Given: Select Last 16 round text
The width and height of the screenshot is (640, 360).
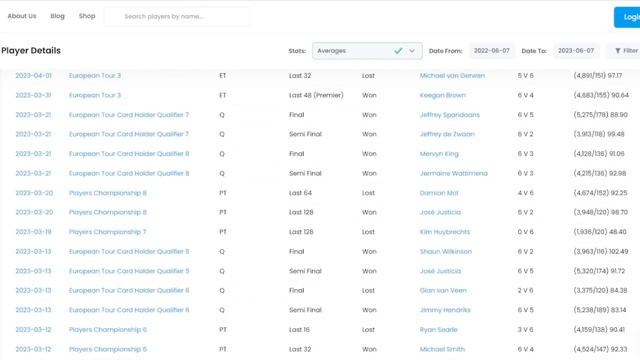Looking at the screenshot, I should tap(299, 329).
